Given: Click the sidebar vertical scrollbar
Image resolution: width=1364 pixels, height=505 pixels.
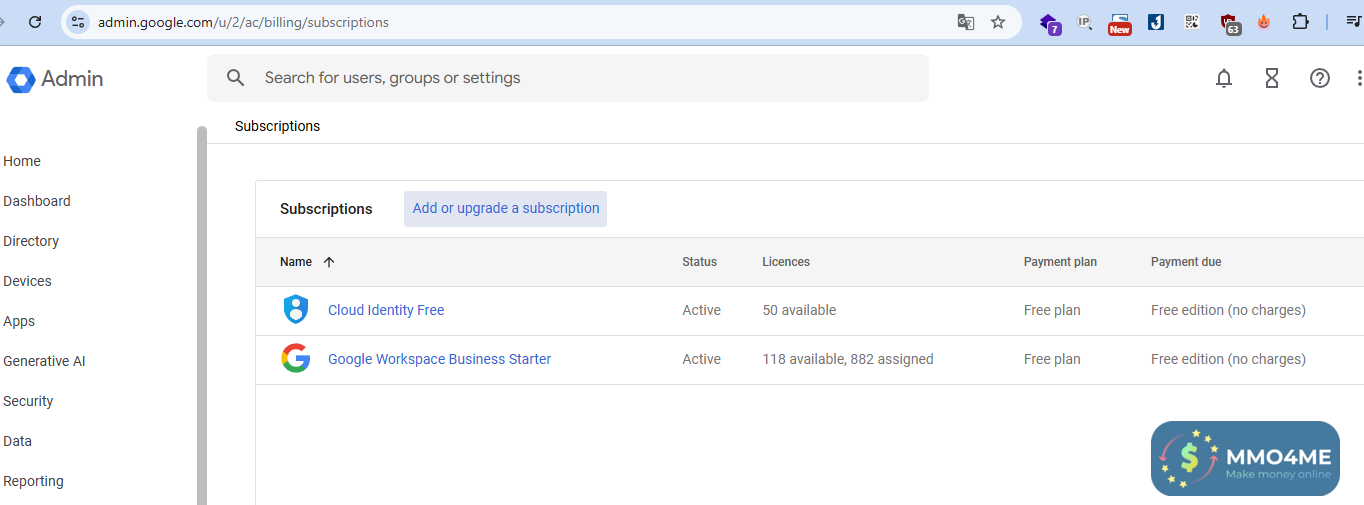Looking at the screenshot, I should tap(202, 300).
